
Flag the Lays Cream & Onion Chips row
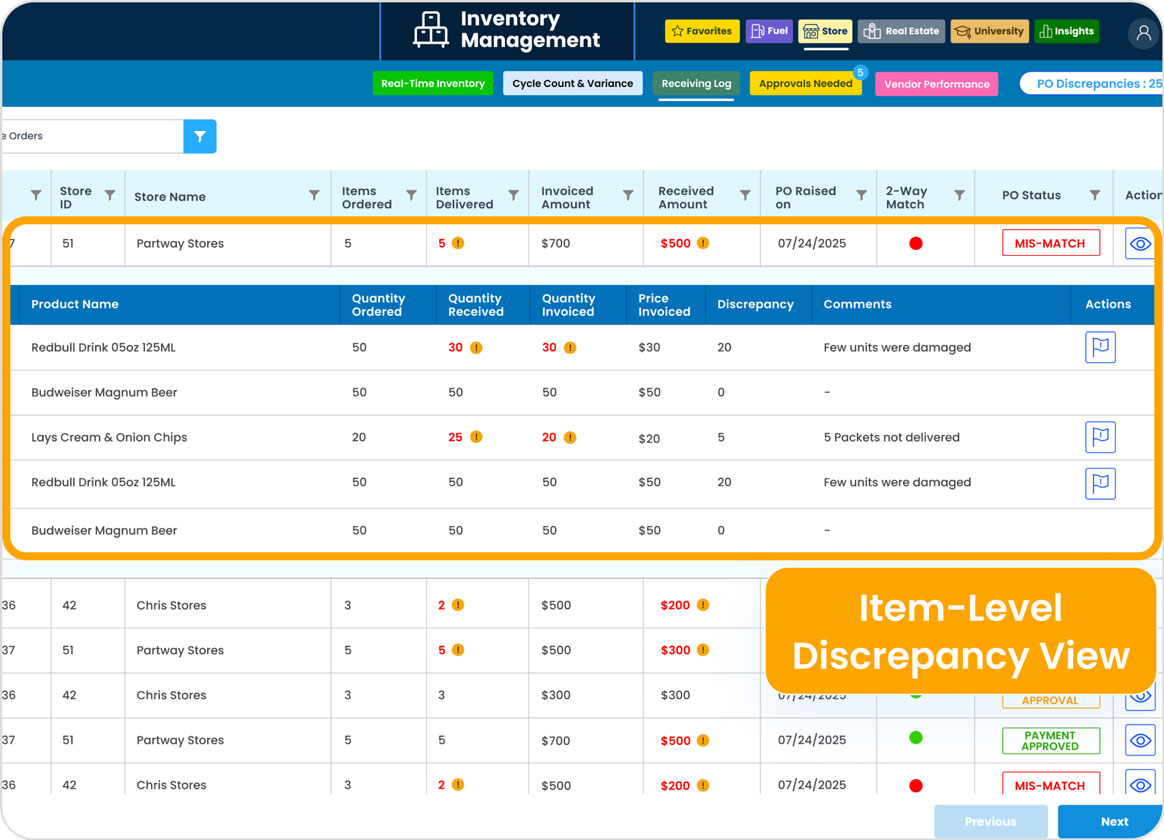click(x=1100, y=437)
